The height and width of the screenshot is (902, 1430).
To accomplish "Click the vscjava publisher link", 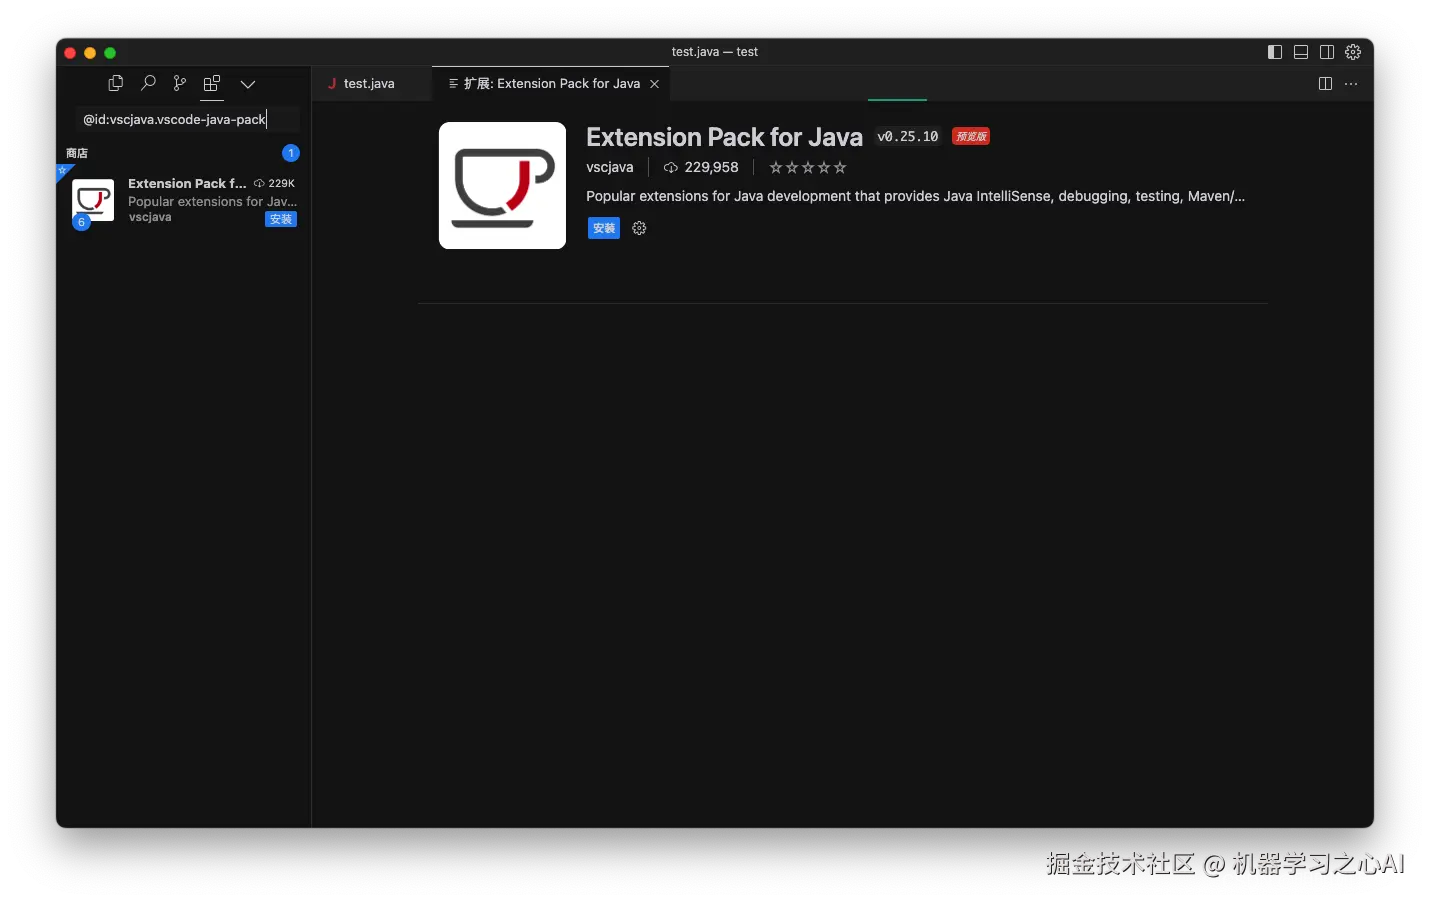I will click(610, 167).
